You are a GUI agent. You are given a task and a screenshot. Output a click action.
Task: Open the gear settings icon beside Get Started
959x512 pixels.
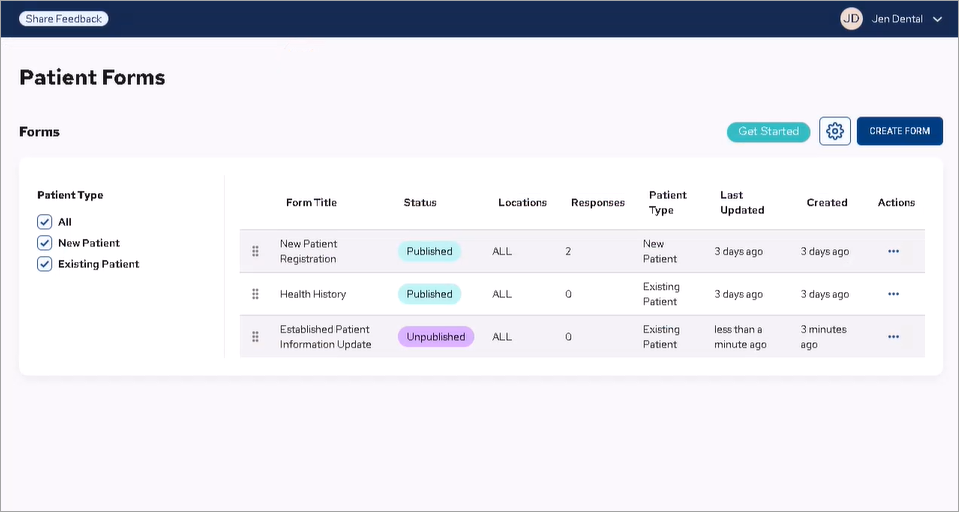(835, 131)
